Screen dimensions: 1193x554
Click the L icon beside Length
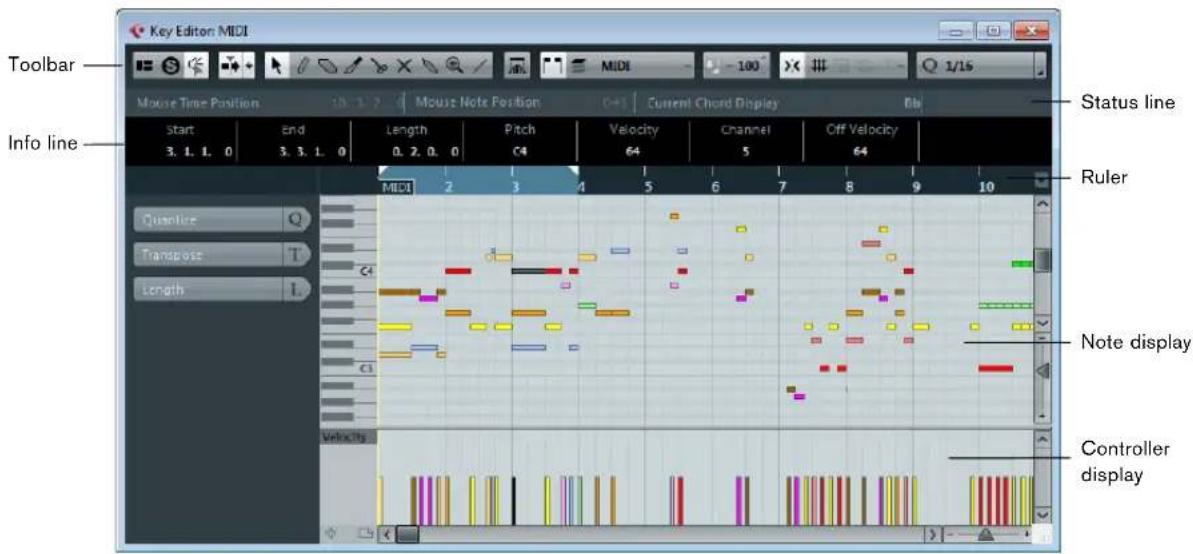click(x=297, y=290)
